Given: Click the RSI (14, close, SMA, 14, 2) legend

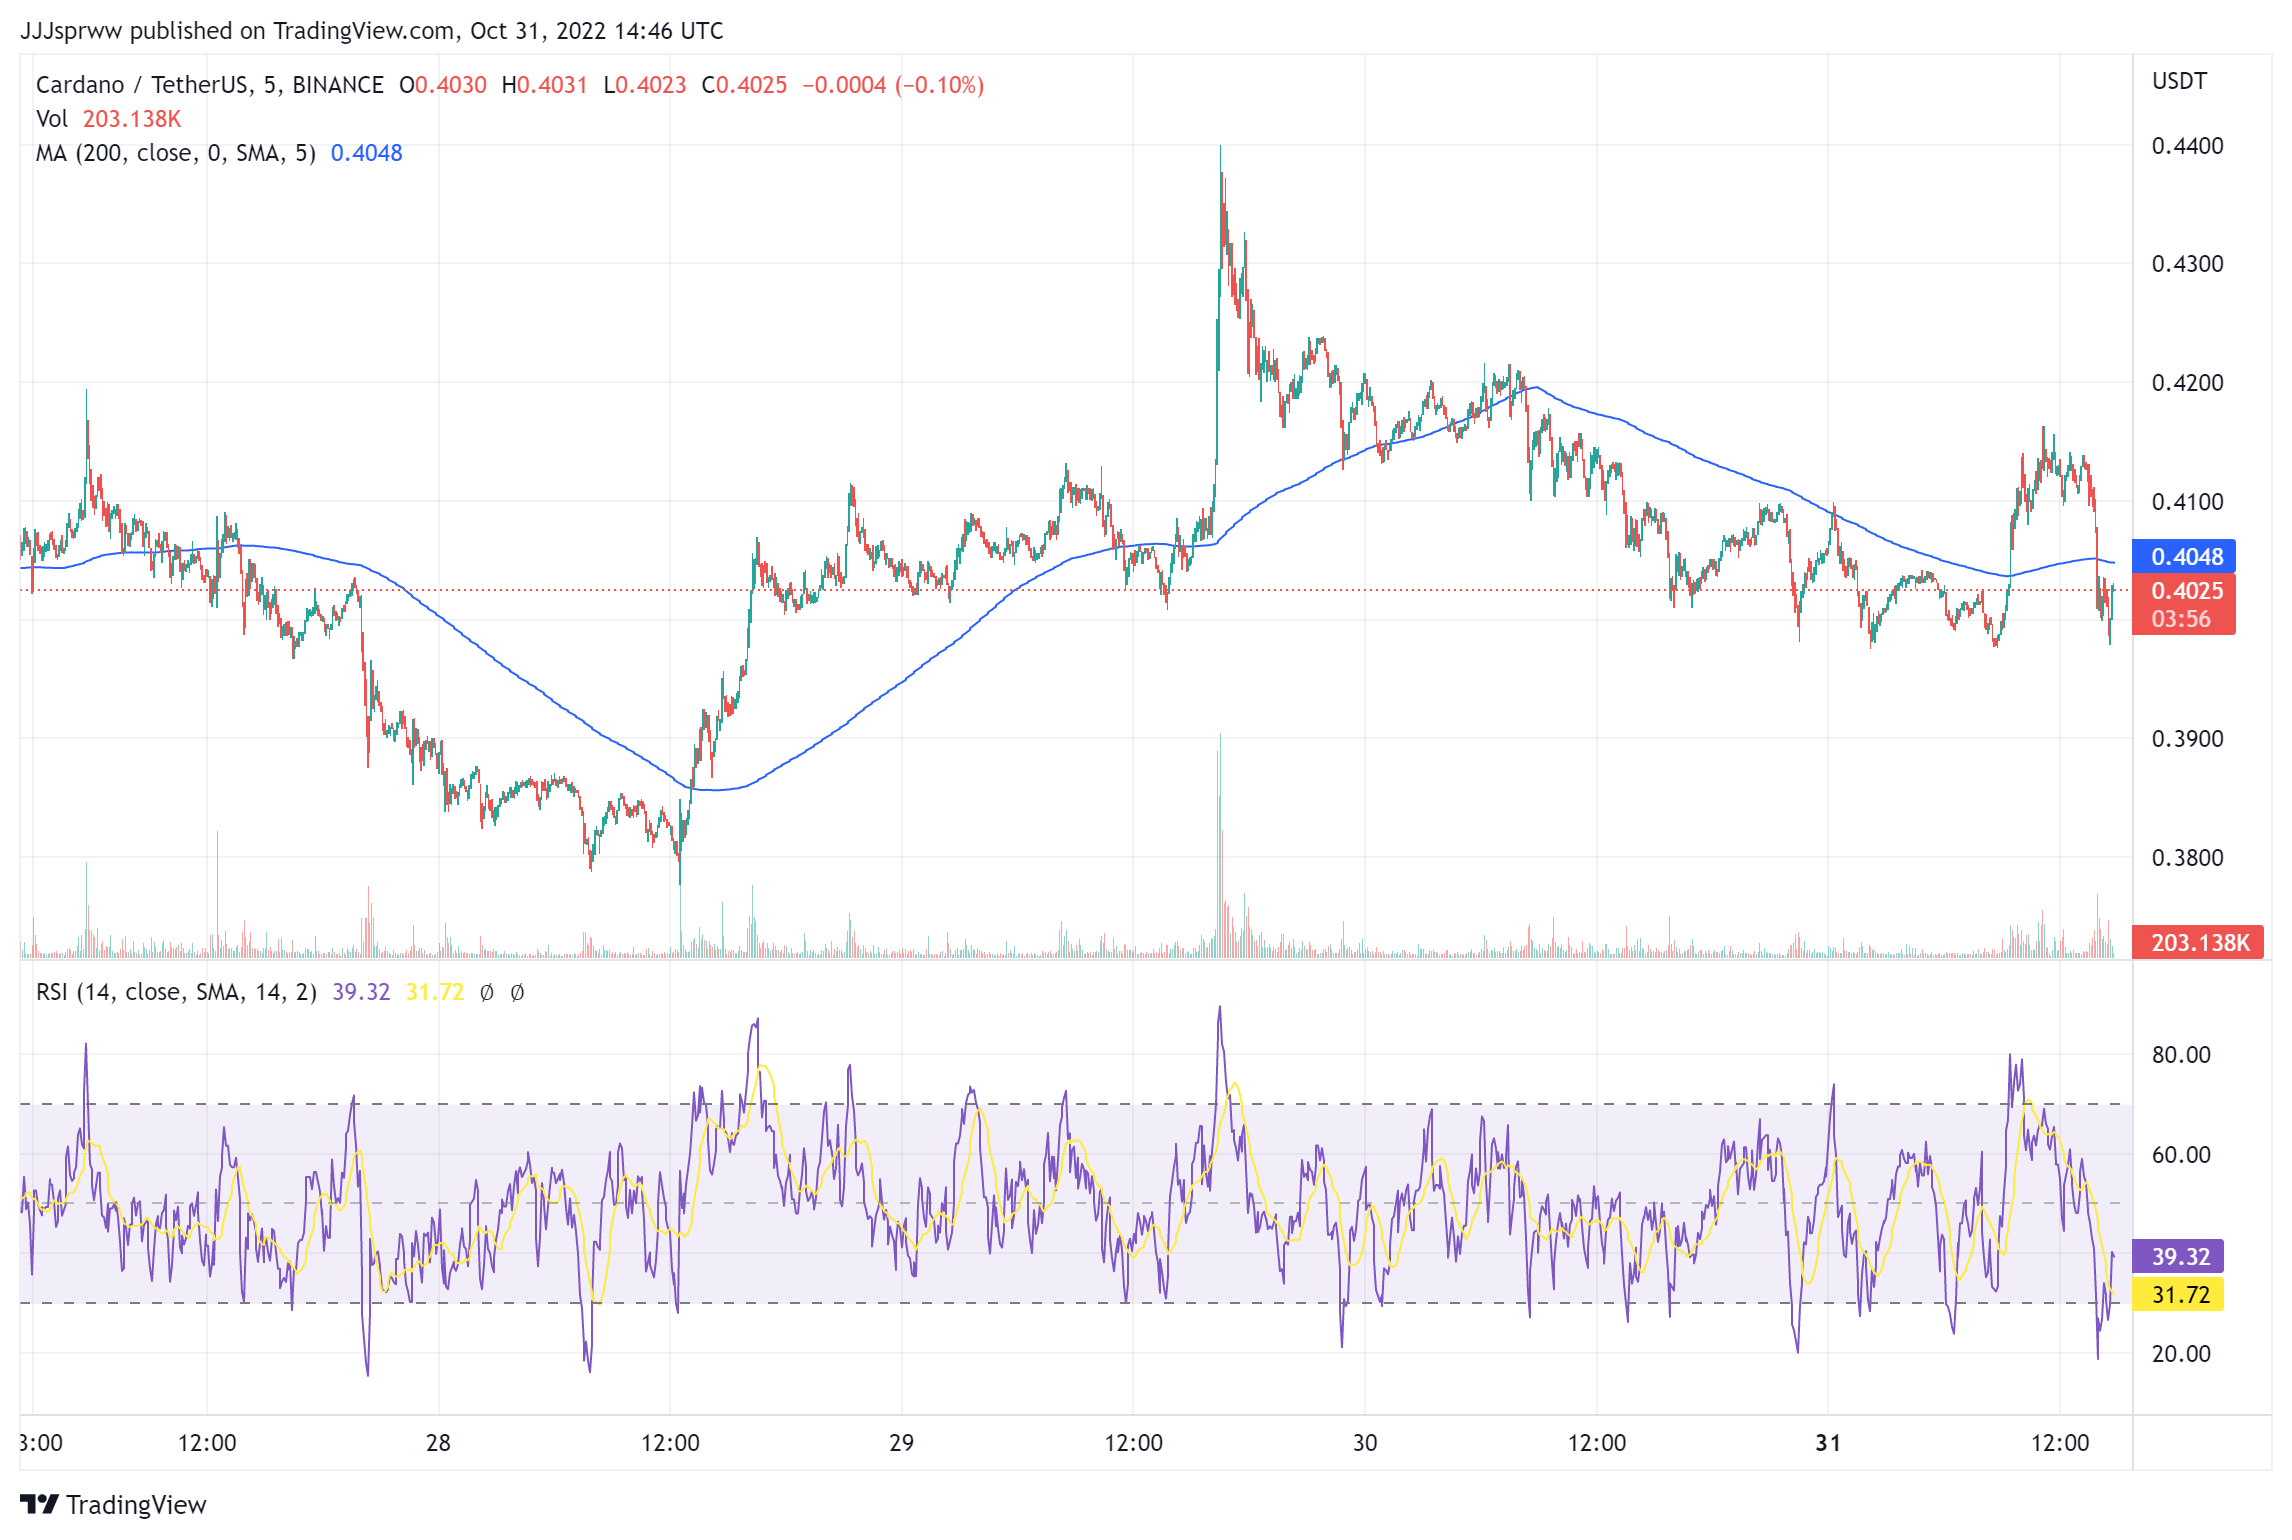Looking at the screenshot, I should (176, 992).
